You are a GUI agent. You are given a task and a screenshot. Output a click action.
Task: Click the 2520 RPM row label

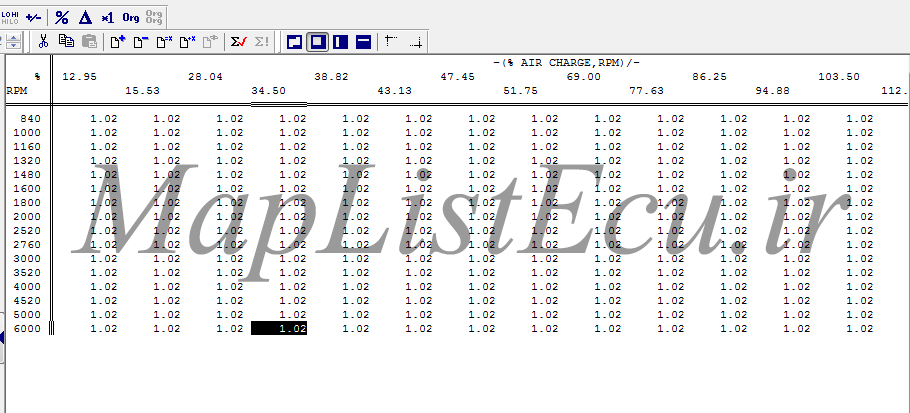pos(27,231)
